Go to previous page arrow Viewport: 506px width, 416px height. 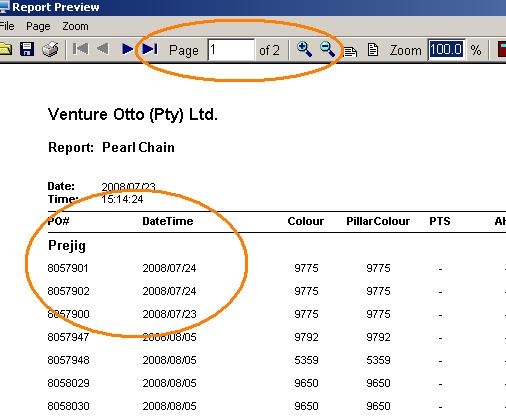tap(103, 49)
